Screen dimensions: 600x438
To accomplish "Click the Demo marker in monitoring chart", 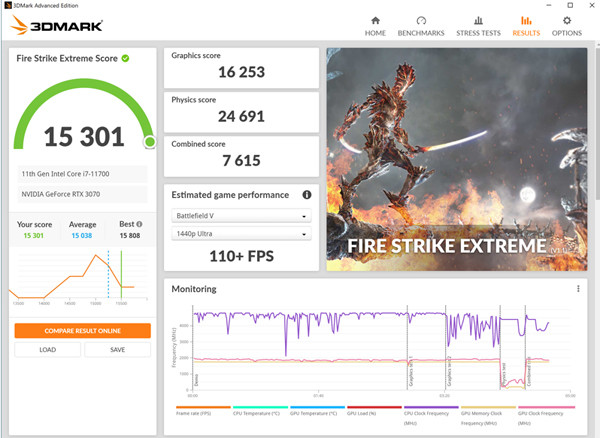I will (x=196, y=380).
